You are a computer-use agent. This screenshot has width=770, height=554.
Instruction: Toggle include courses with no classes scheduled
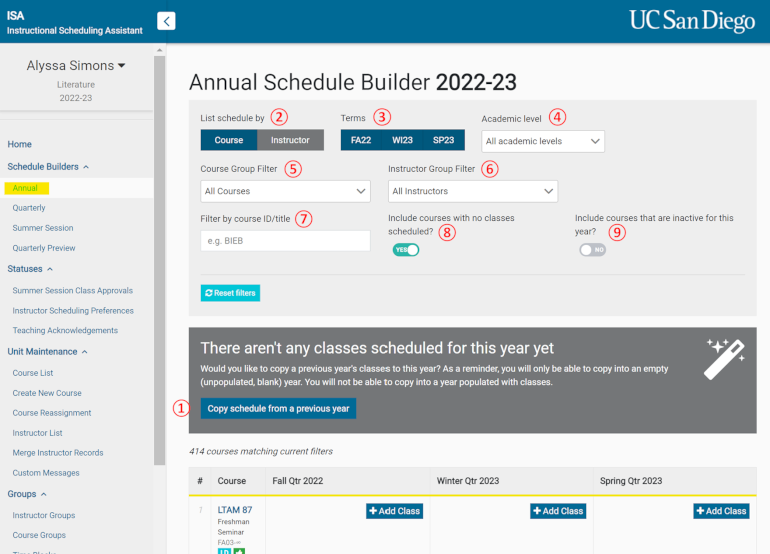[405, 249]
